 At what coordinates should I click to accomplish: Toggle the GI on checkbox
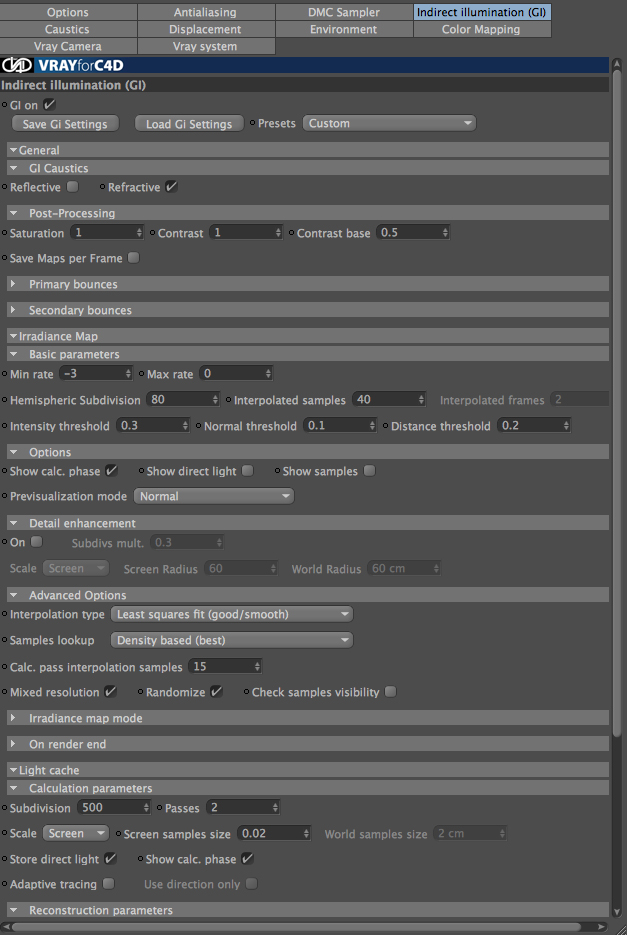[50, 105]
